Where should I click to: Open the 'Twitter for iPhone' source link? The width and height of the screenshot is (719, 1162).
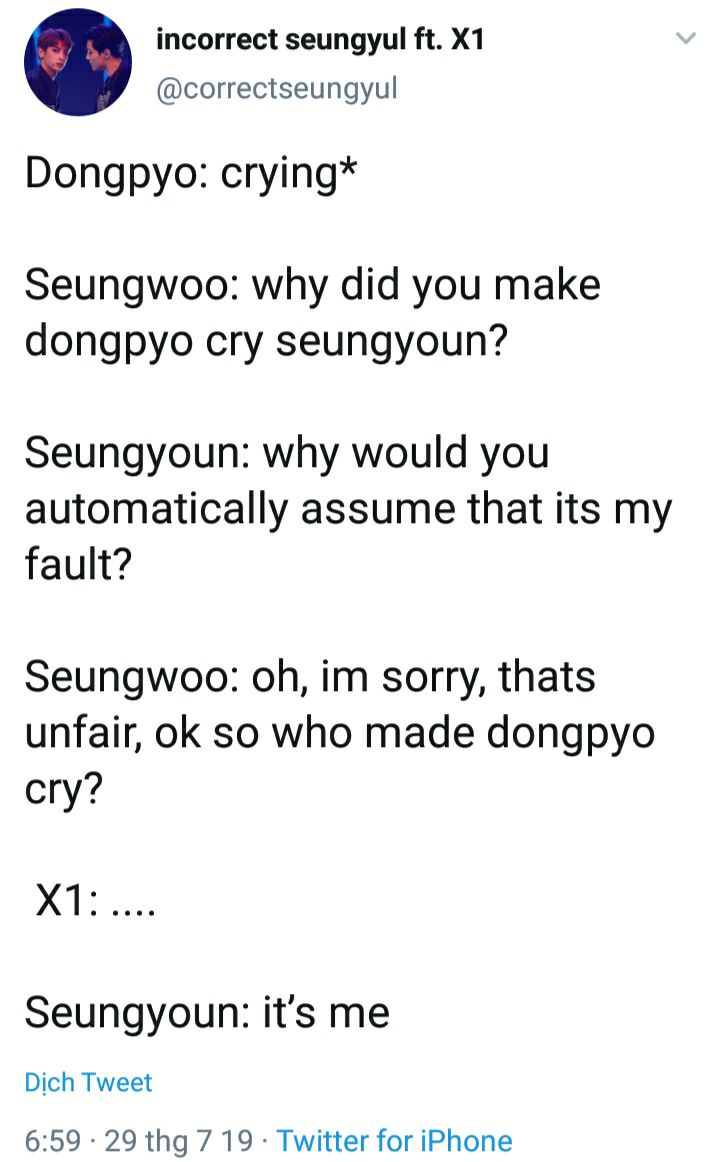tap(394, 1141)
